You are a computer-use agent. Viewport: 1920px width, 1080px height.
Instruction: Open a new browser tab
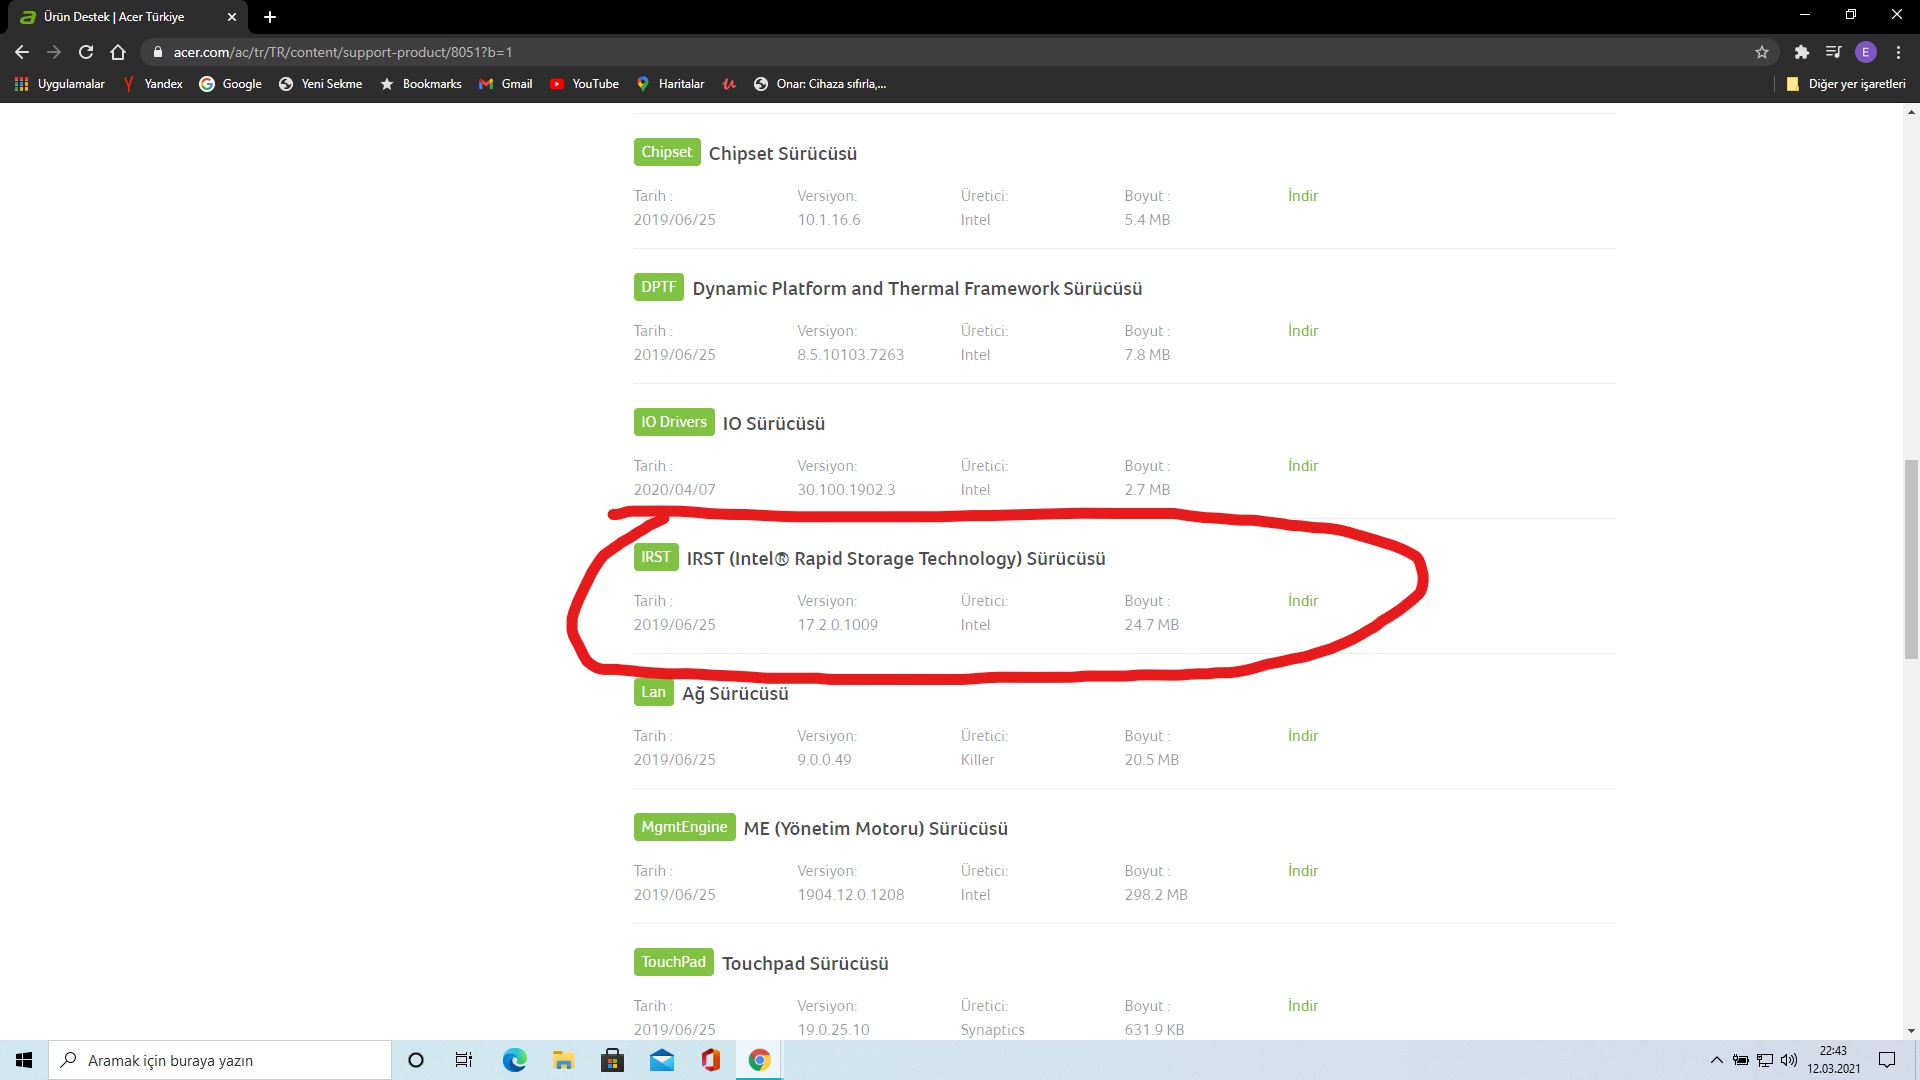[x=270, y=17]
